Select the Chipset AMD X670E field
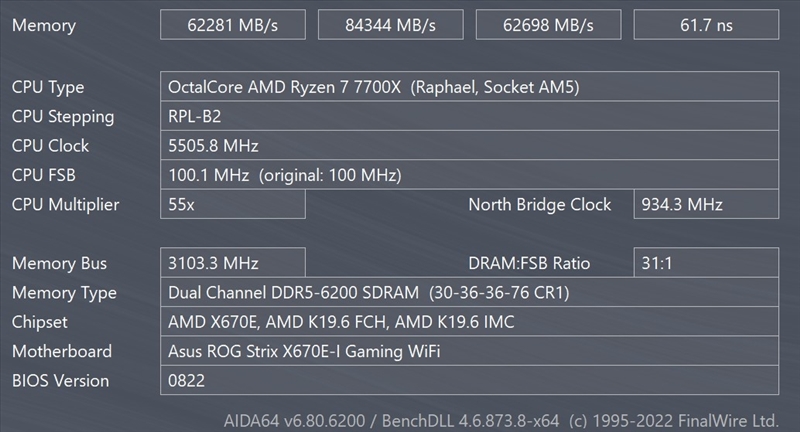800x432 pixels. point(469,322)
